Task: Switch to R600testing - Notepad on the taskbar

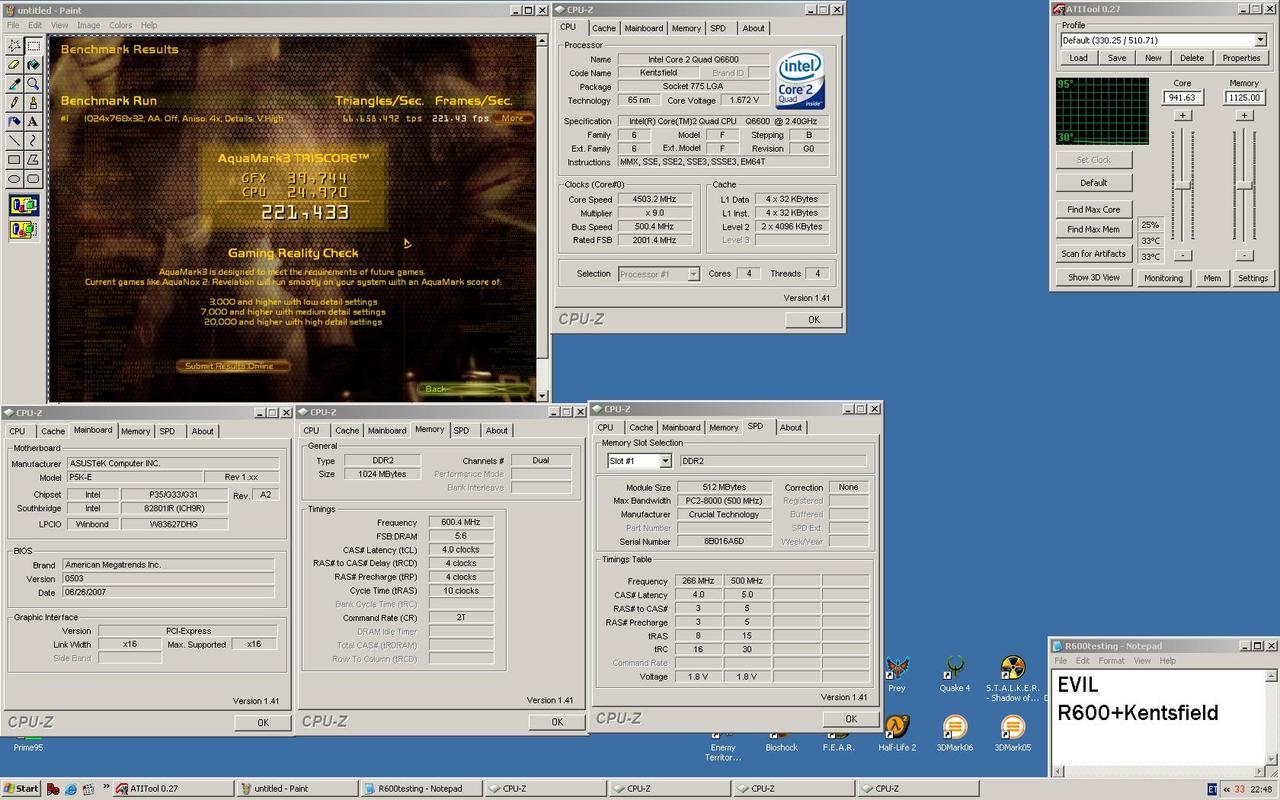Action: (420, 788)
